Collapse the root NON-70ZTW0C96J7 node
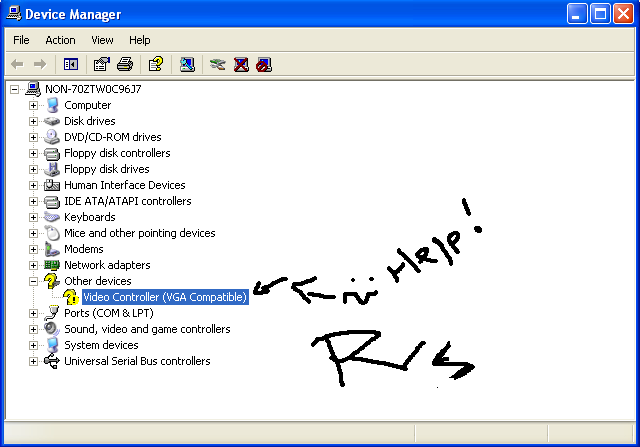 point(15,89)
